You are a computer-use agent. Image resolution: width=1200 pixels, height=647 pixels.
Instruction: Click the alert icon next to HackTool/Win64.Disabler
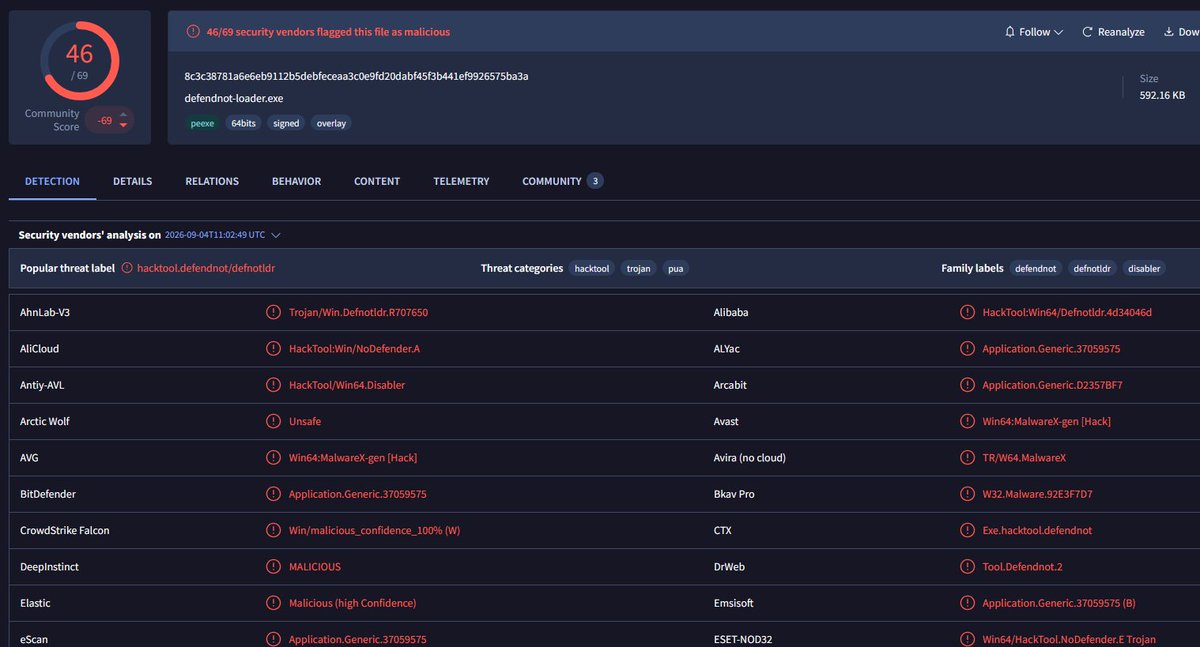point(273,385)
